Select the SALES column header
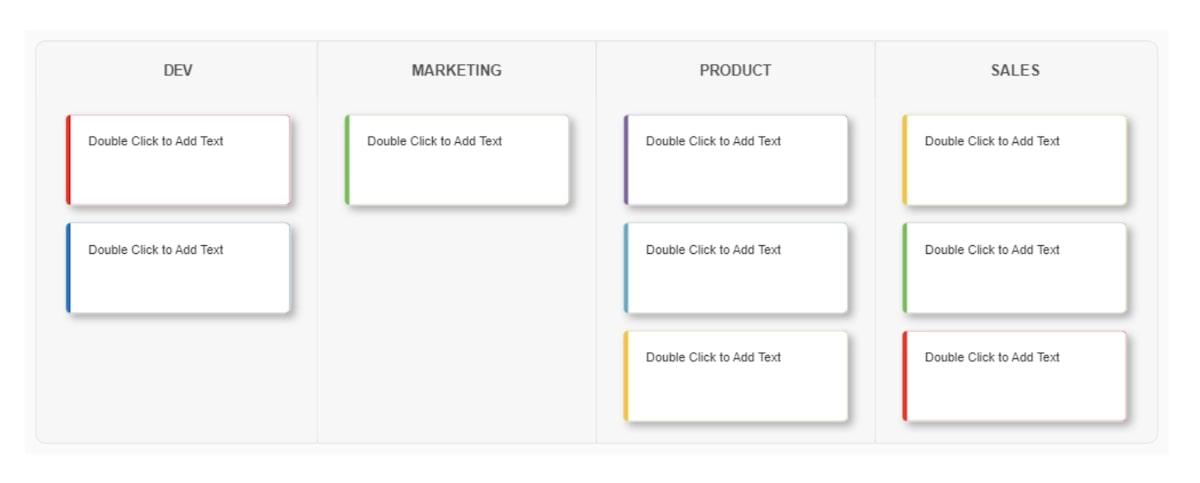Image resolution: width=1200 pixels, height=483 pixels. pos(1014,71)
